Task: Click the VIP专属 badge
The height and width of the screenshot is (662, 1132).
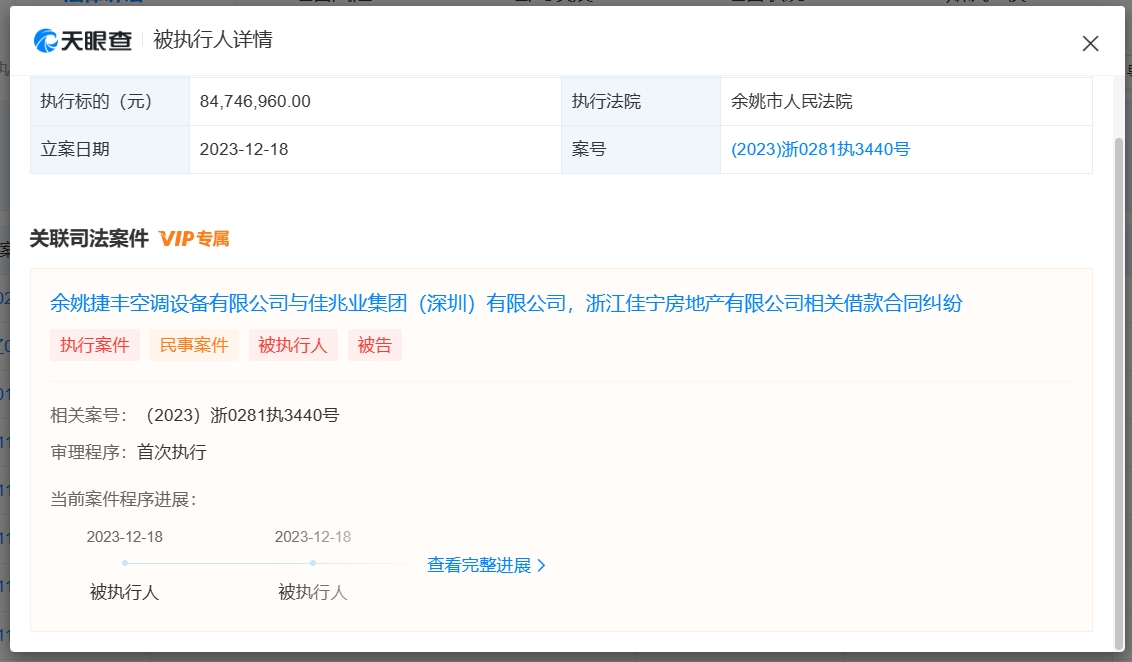Action: pyautogui.click(x=194, y=239)
